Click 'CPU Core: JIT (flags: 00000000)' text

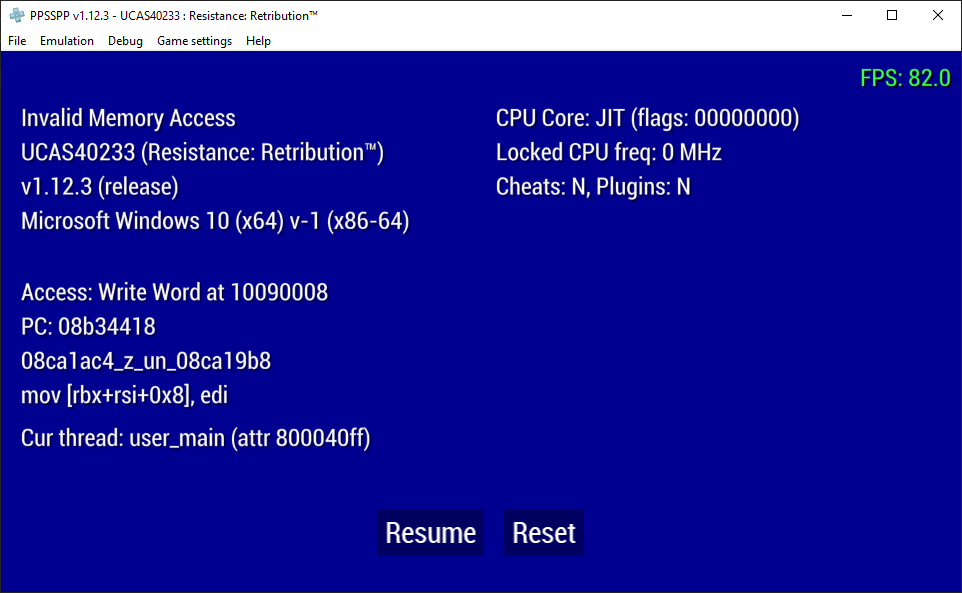[x=647, y=118]
